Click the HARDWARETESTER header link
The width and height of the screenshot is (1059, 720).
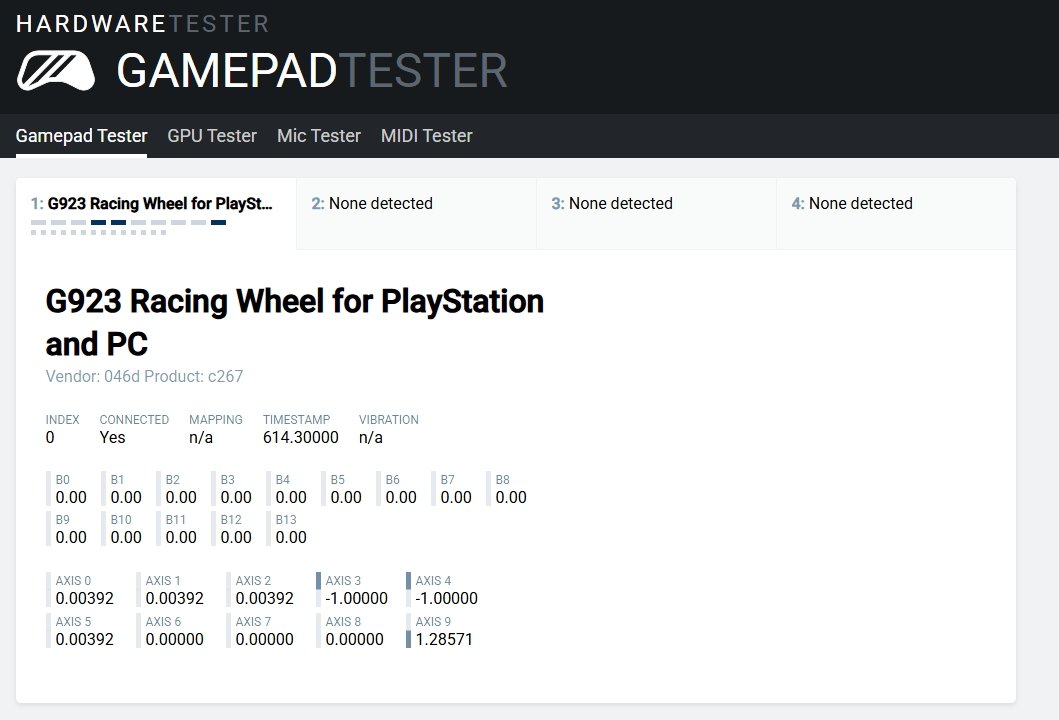pyautogui.click(x=142, y=24)
